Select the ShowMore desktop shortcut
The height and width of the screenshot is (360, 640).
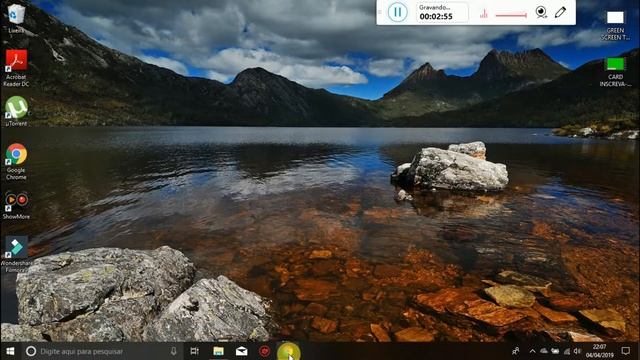16,206
